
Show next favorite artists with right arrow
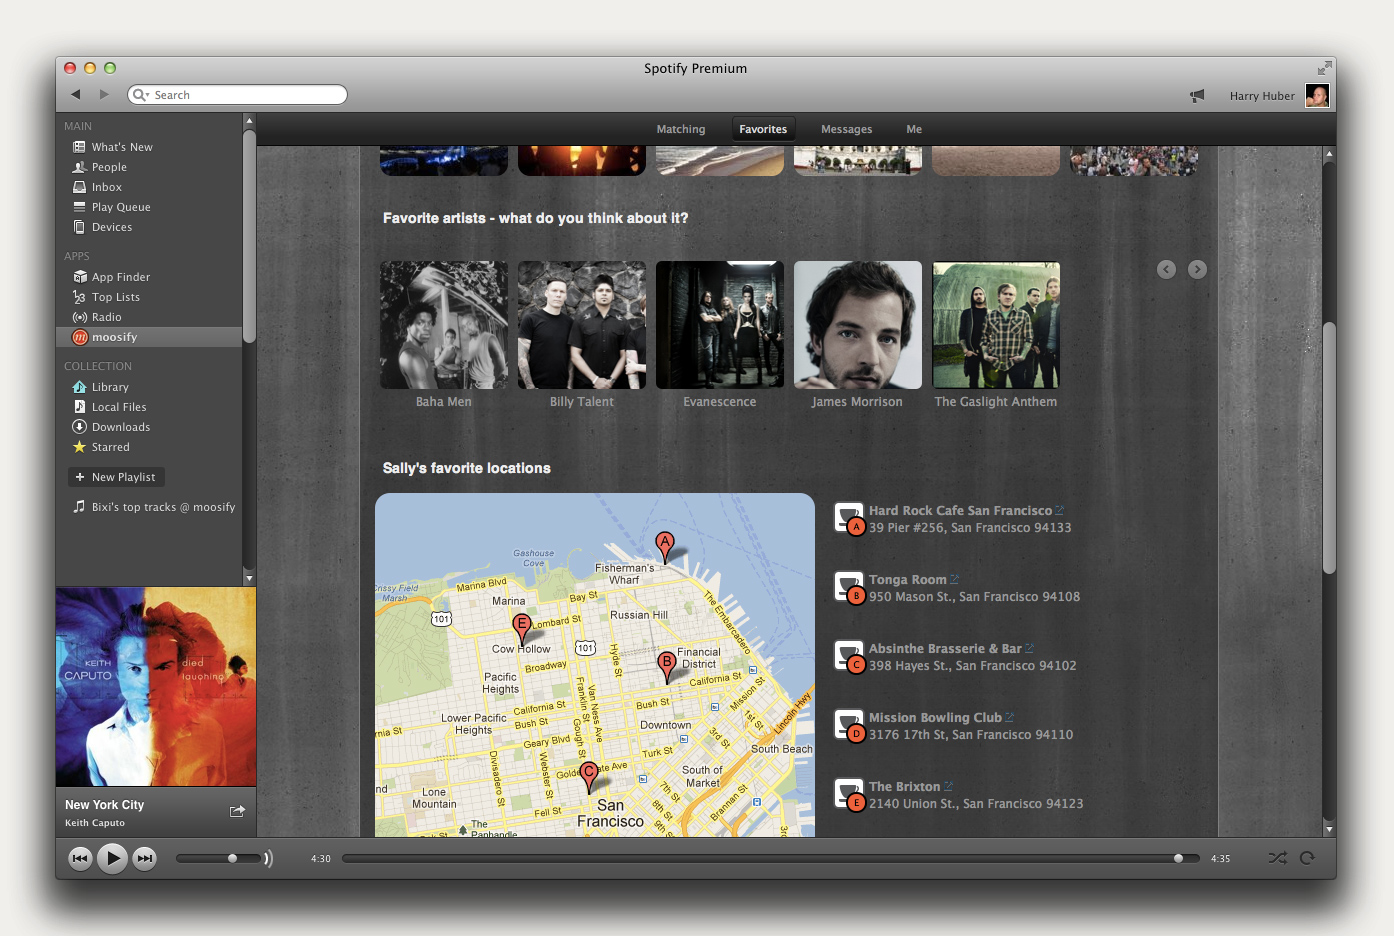click(1197, 269)
